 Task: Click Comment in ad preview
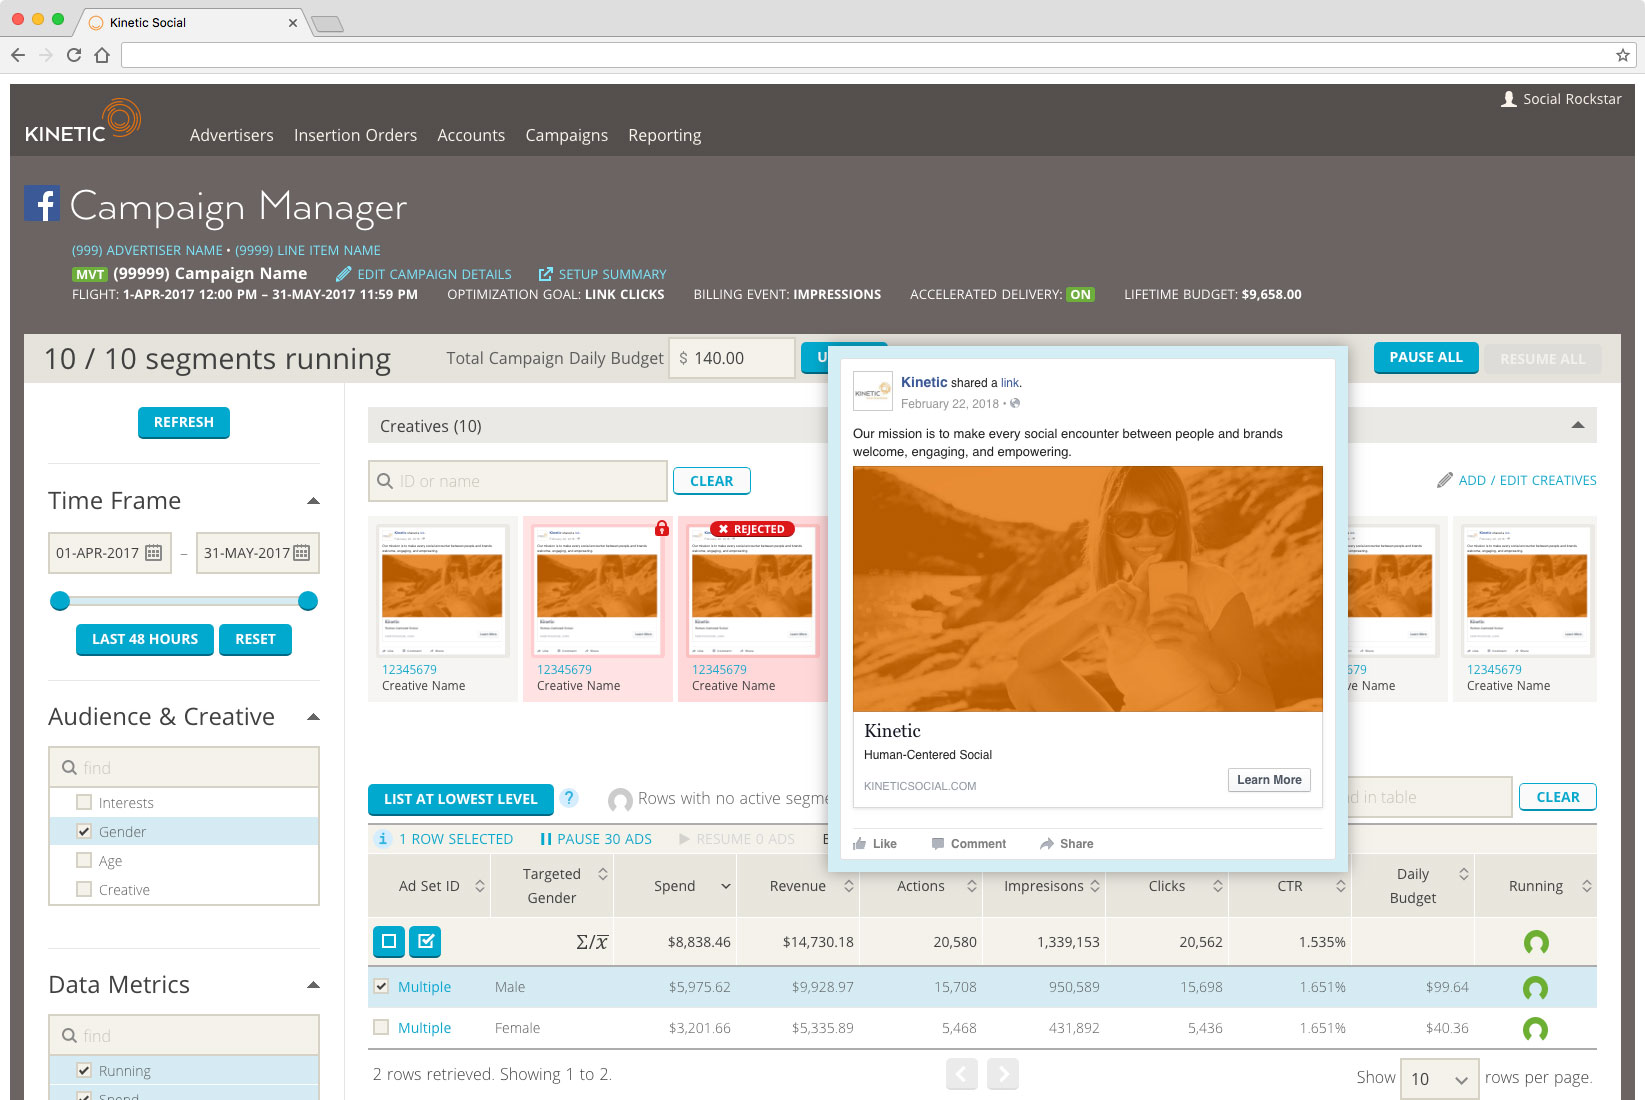pos(968,844)
